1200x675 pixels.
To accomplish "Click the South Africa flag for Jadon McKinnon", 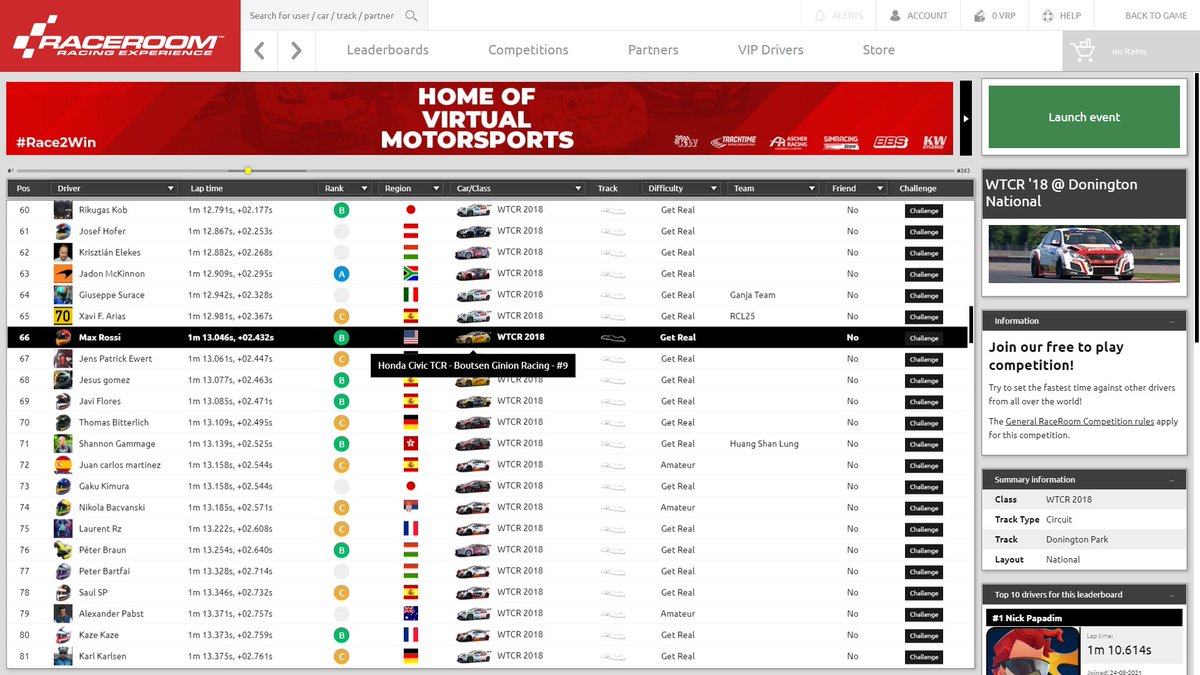I will [x=410, y=274].
